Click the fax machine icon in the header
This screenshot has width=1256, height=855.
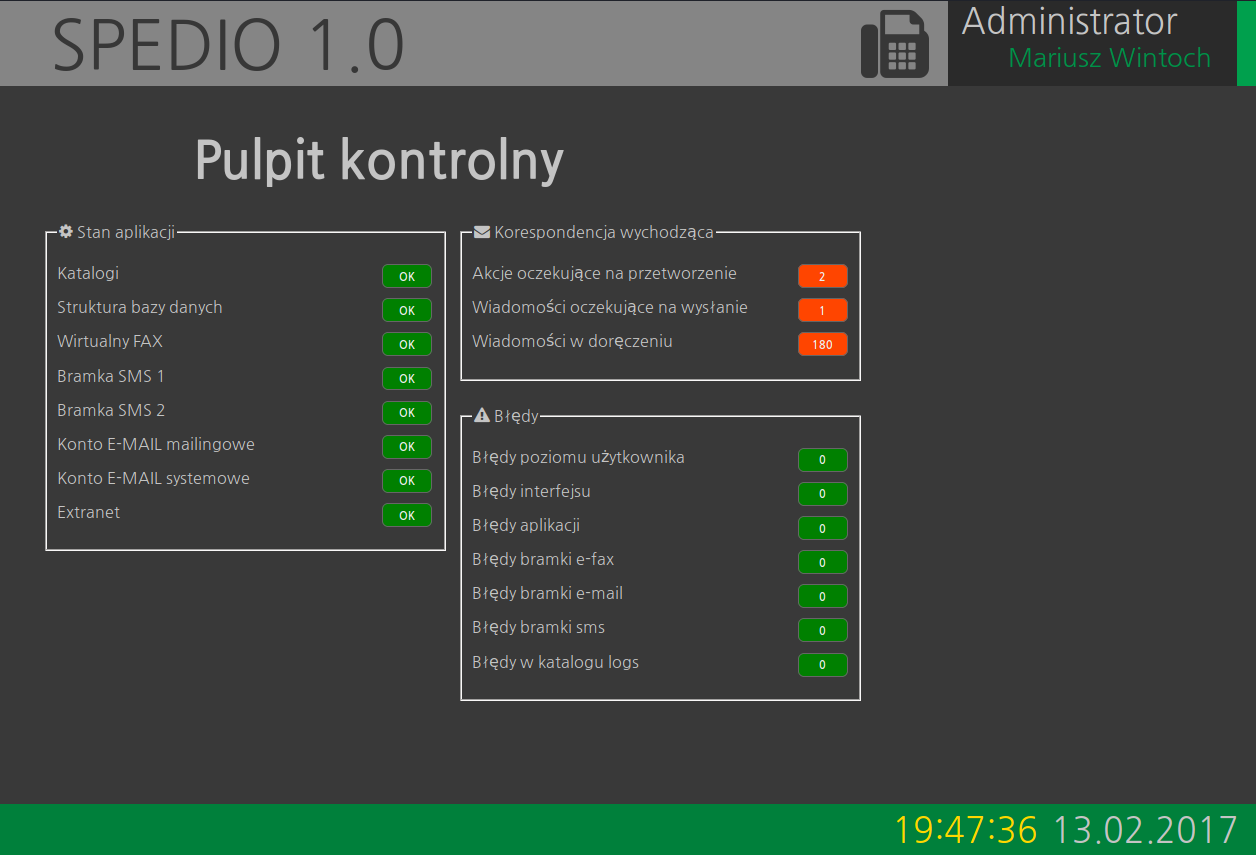click(x=895, y=43)
